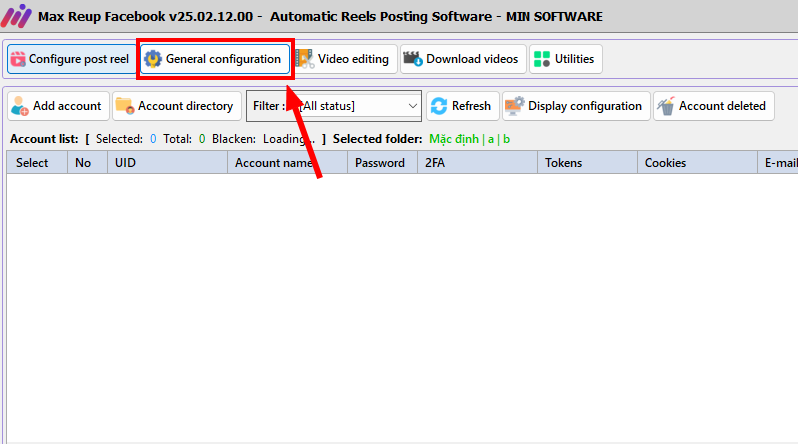Open the Utilities tab
798x444 pixels.
(566, 59)
